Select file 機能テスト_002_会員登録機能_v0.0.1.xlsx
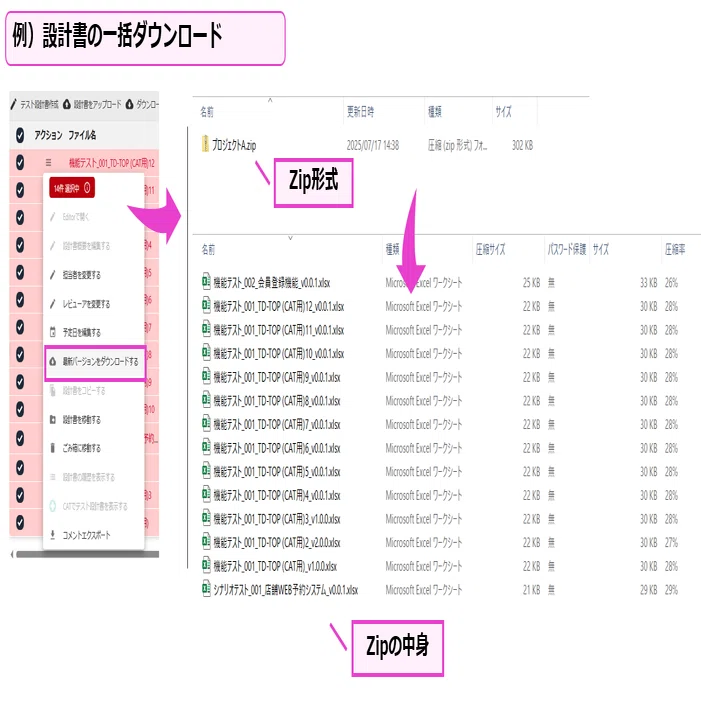 click(271, 283)
